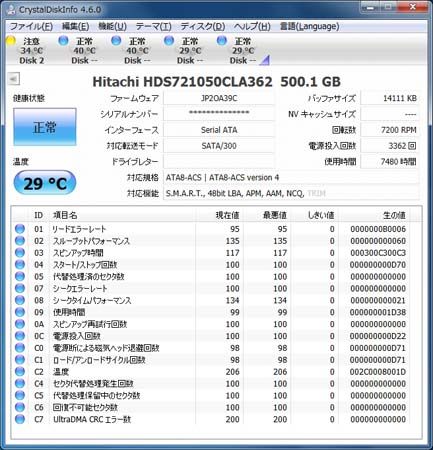Click the status orb for ID C6
Screen dimensions: 433x450
coord(20,407)
